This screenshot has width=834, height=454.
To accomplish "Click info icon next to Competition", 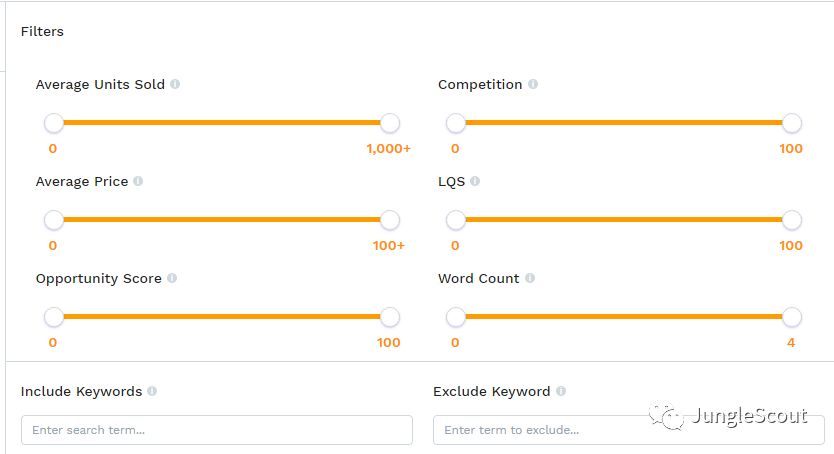I will point(533,85).
